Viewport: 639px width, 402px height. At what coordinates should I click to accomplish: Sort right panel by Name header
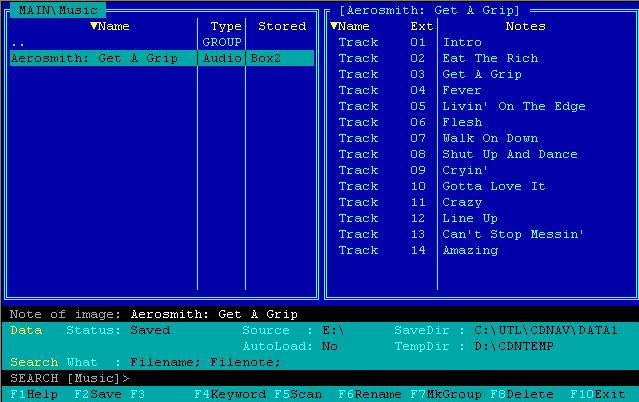(350, 27)
